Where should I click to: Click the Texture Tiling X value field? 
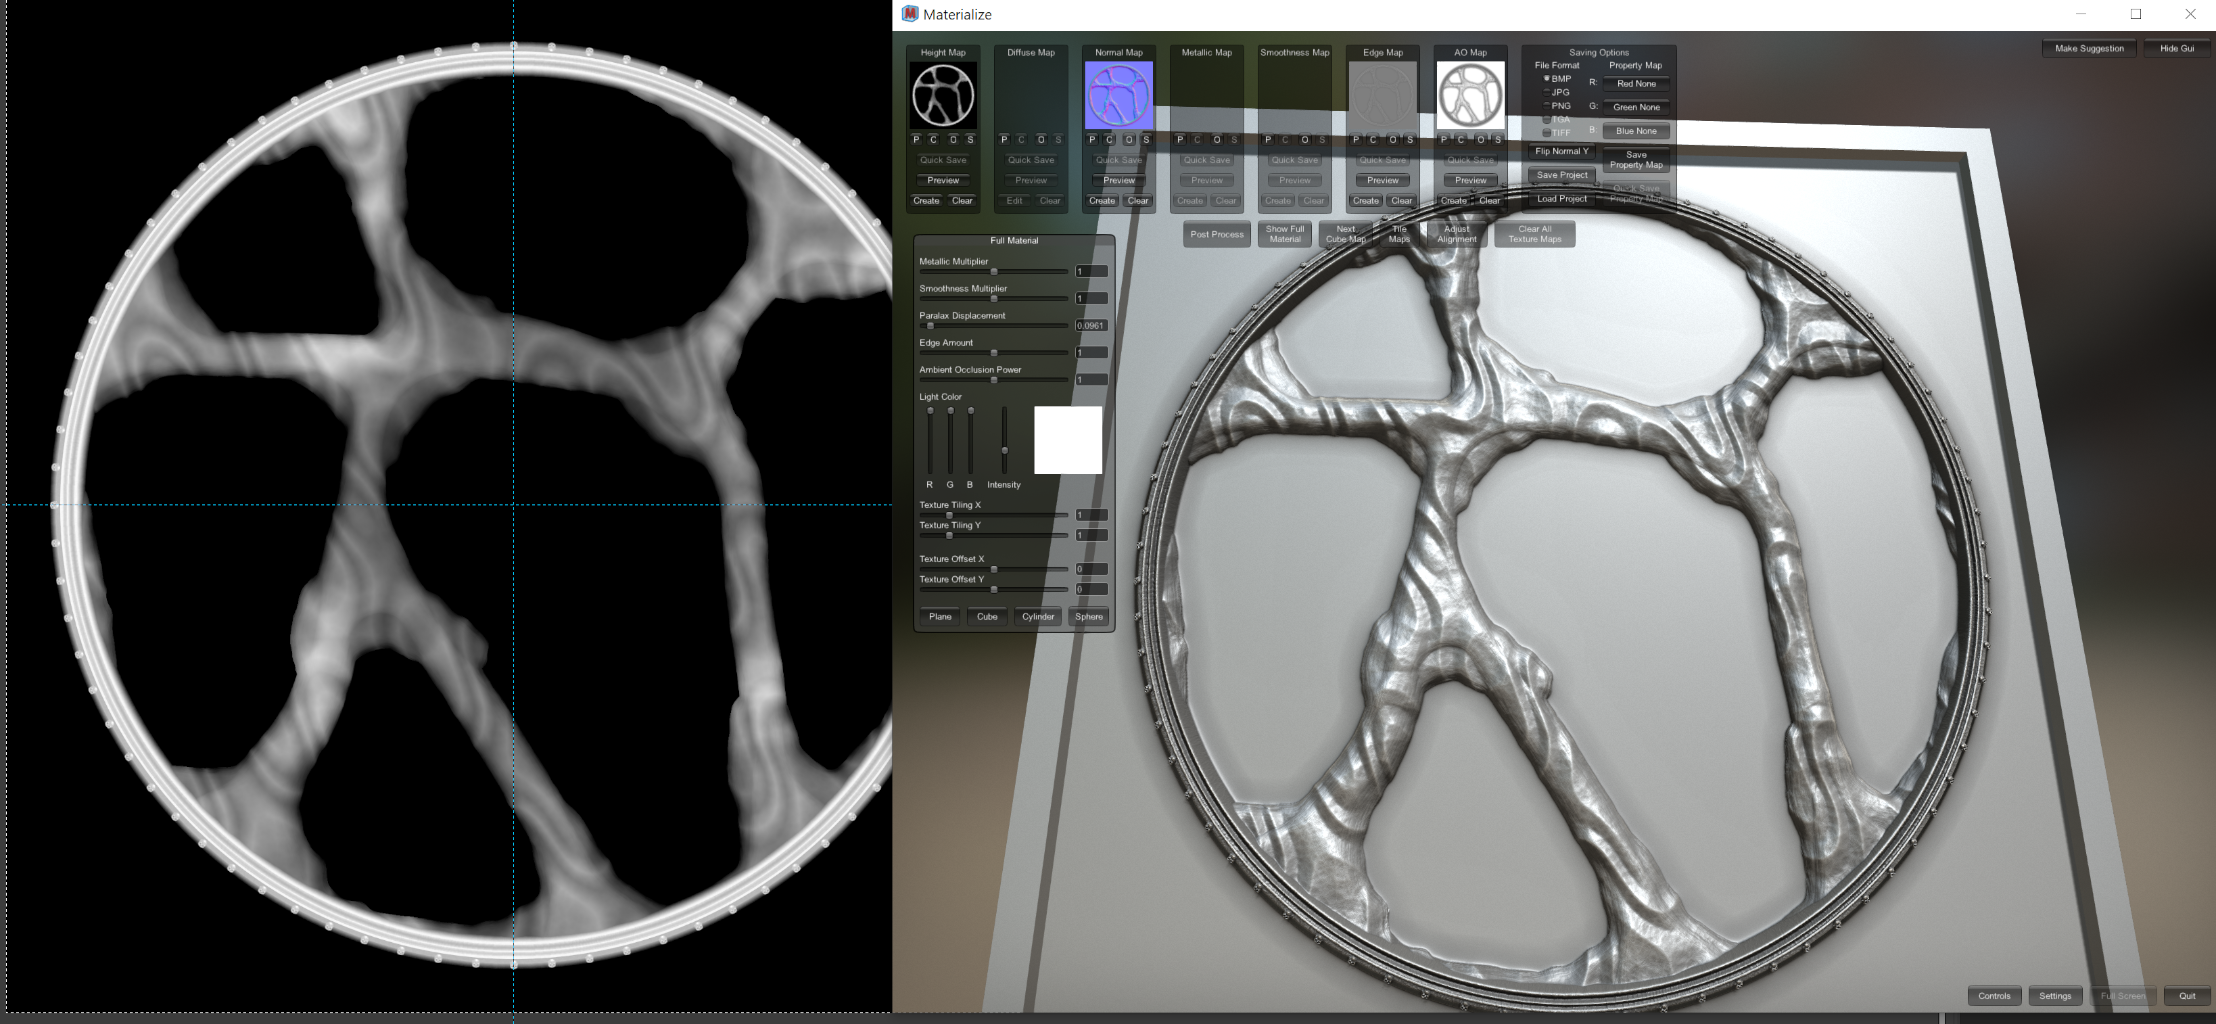pos(1091,515)
